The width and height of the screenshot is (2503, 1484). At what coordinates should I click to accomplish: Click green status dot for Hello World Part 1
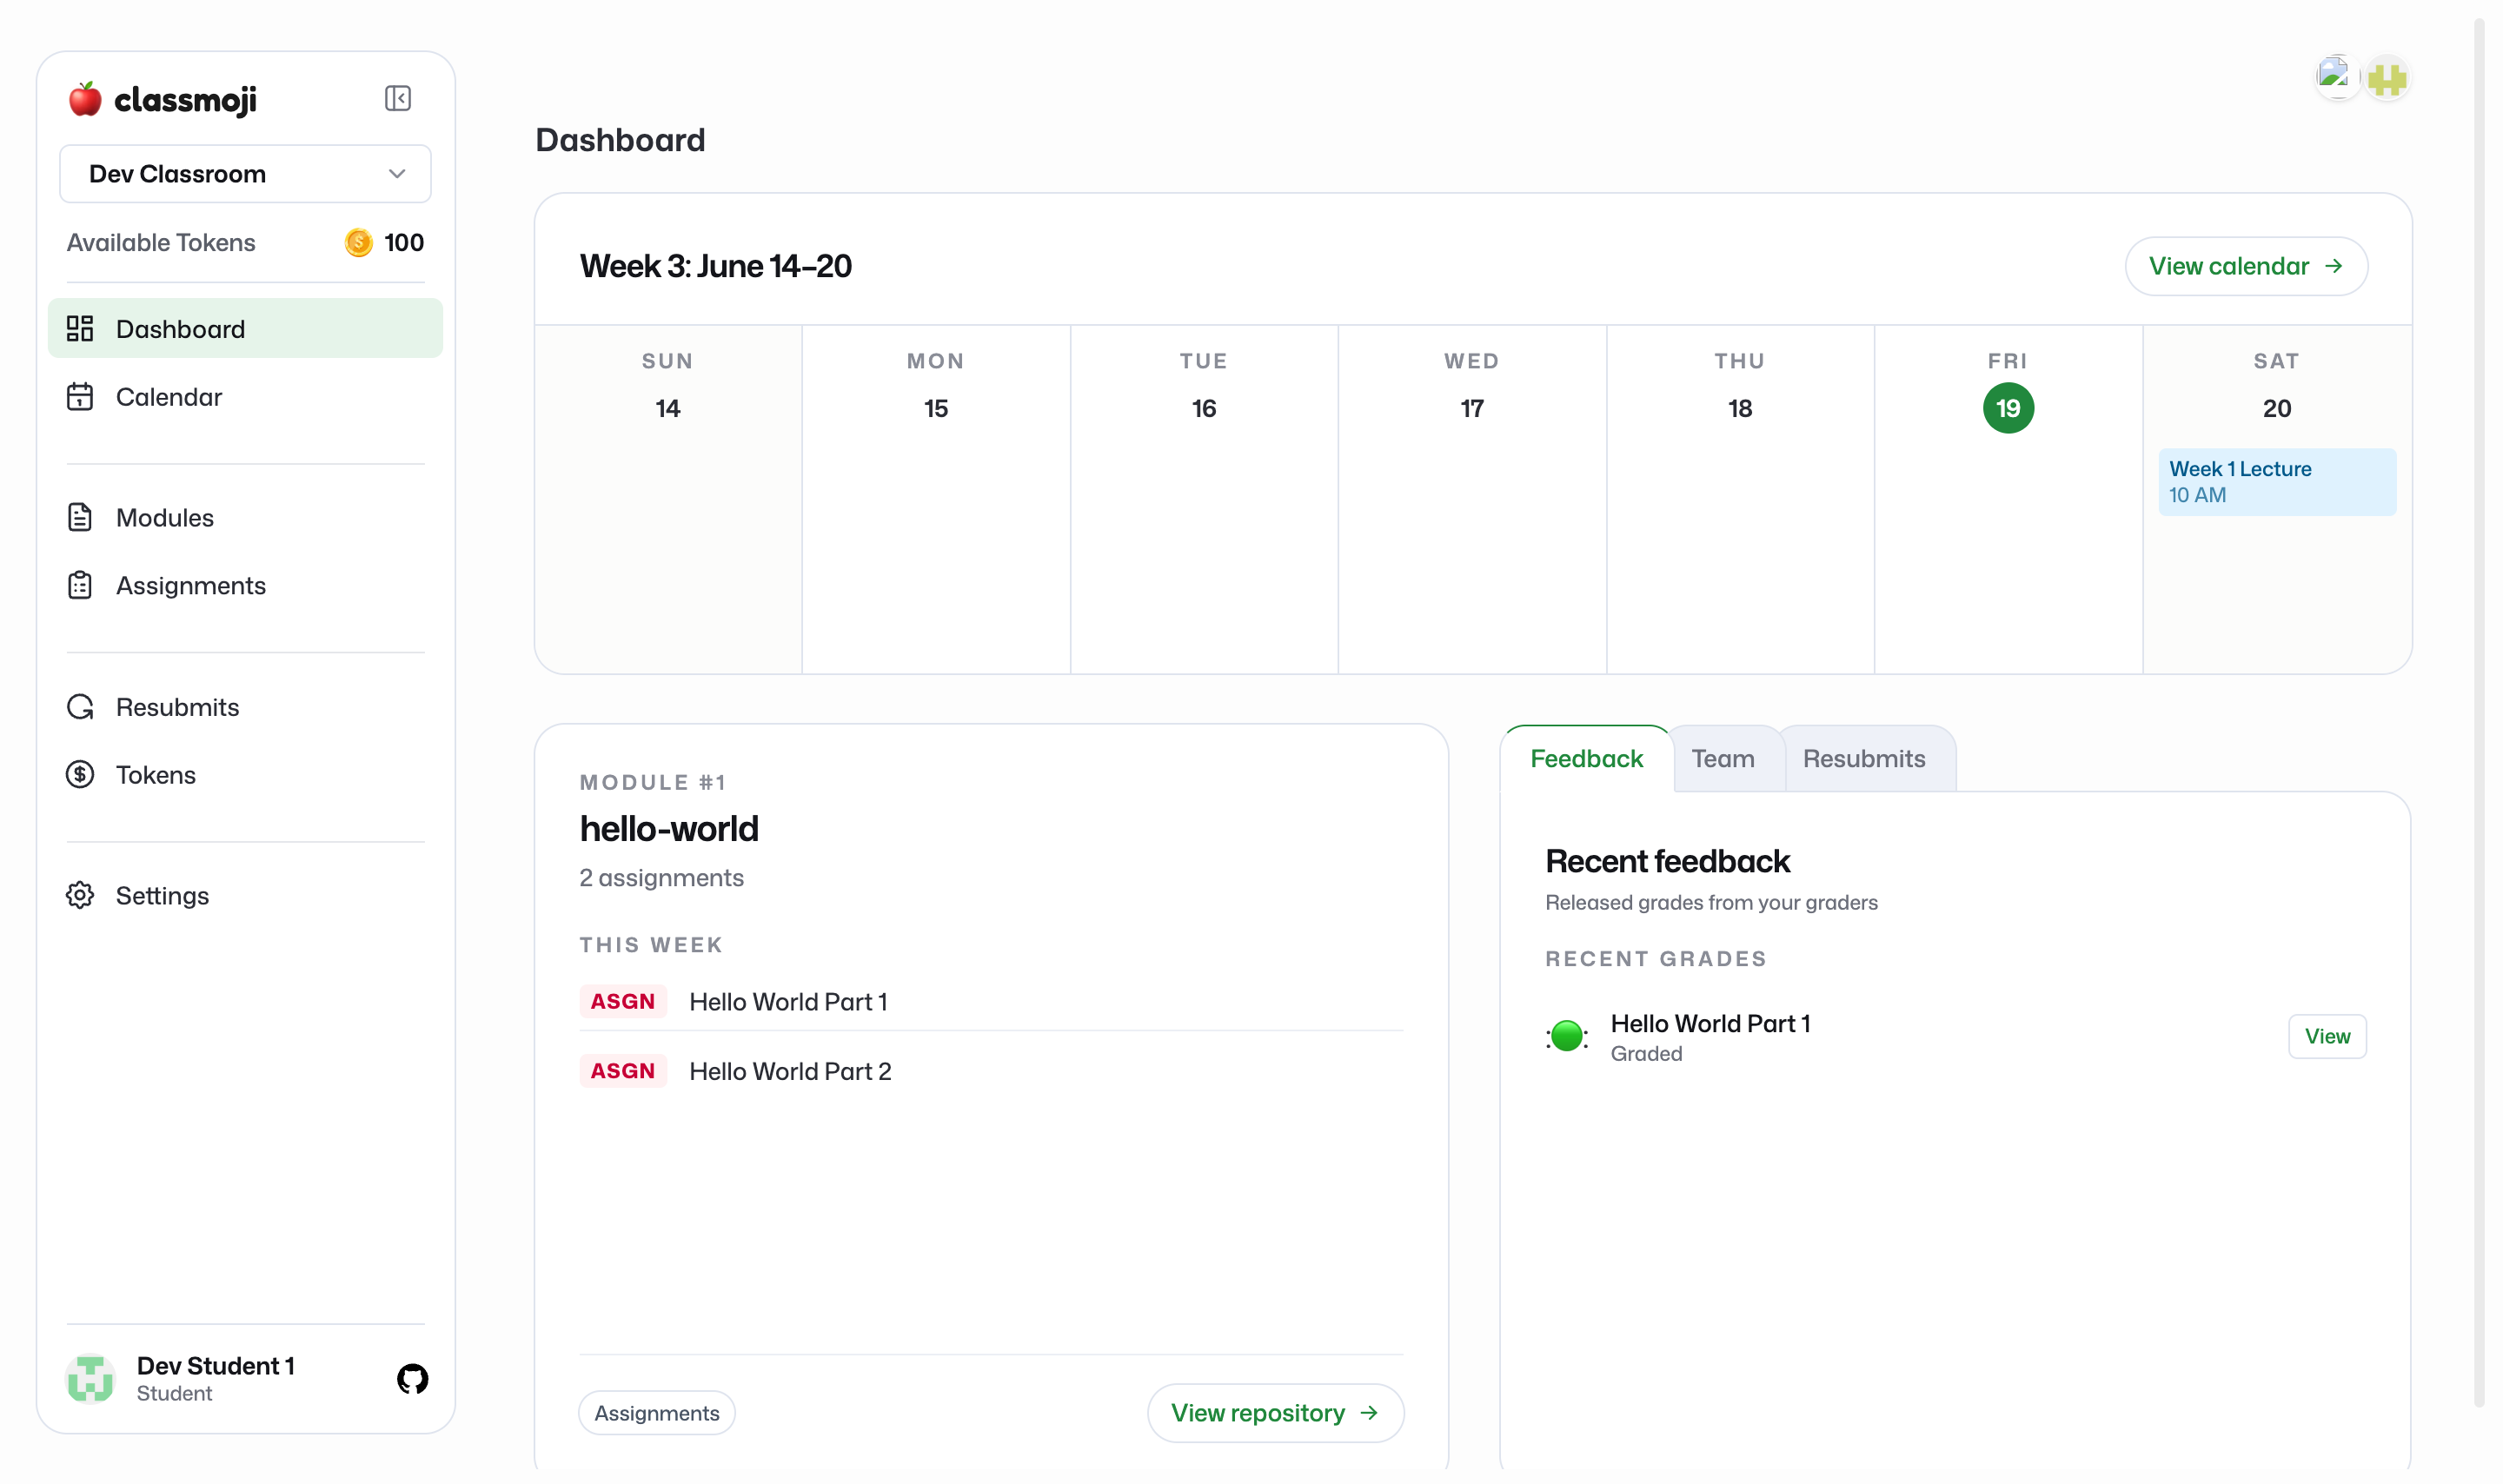tap(1567, 1037)
